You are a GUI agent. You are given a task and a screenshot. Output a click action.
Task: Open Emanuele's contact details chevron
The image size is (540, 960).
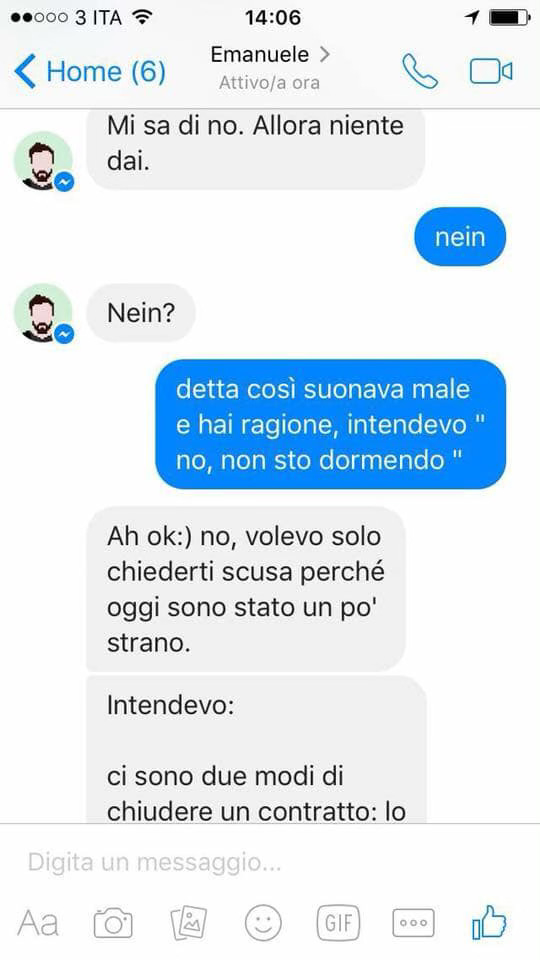[324, 54]
